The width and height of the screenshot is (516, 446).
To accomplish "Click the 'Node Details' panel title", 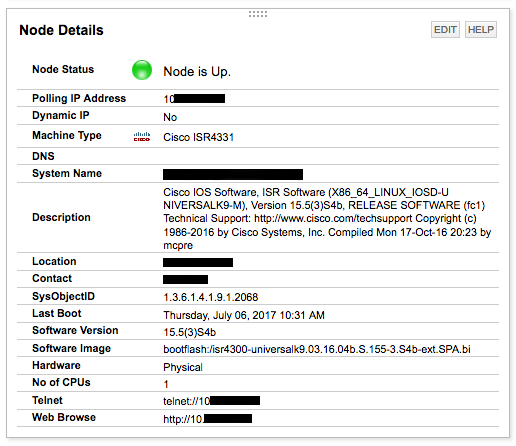I will coord(61,30).
